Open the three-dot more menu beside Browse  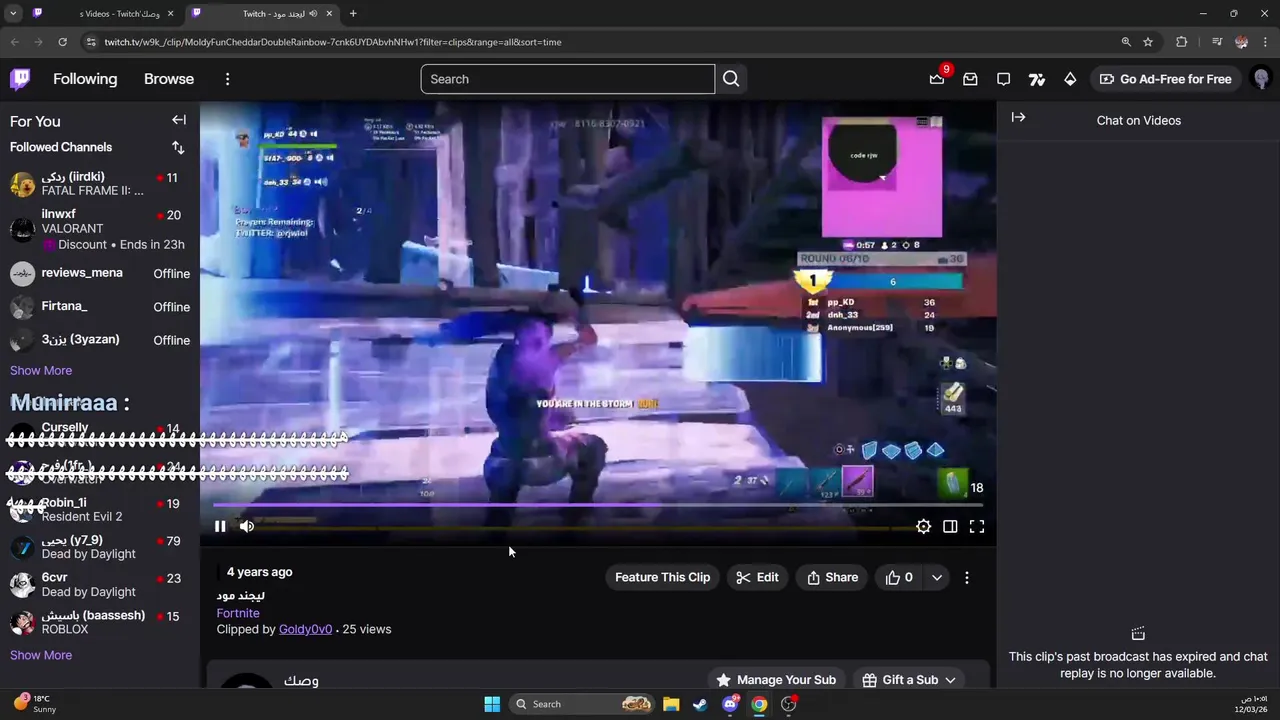[227, 79]
